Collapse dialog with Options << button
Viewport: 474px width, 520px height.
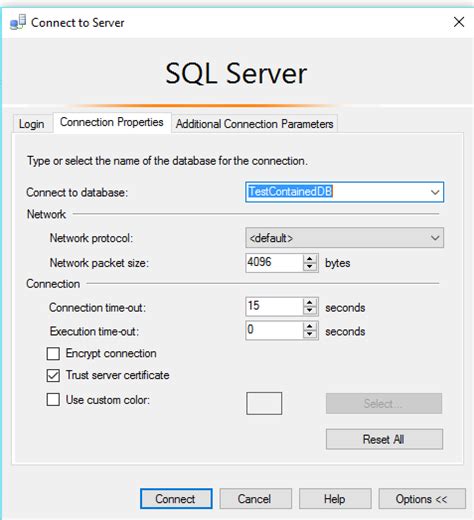coord(422,499)
